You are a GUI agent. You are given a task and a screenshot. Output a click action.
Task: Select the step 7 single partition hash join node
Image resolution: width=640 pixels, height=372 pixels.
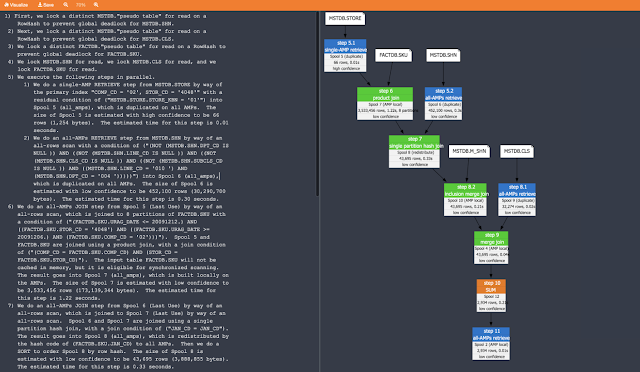point(414,151)
